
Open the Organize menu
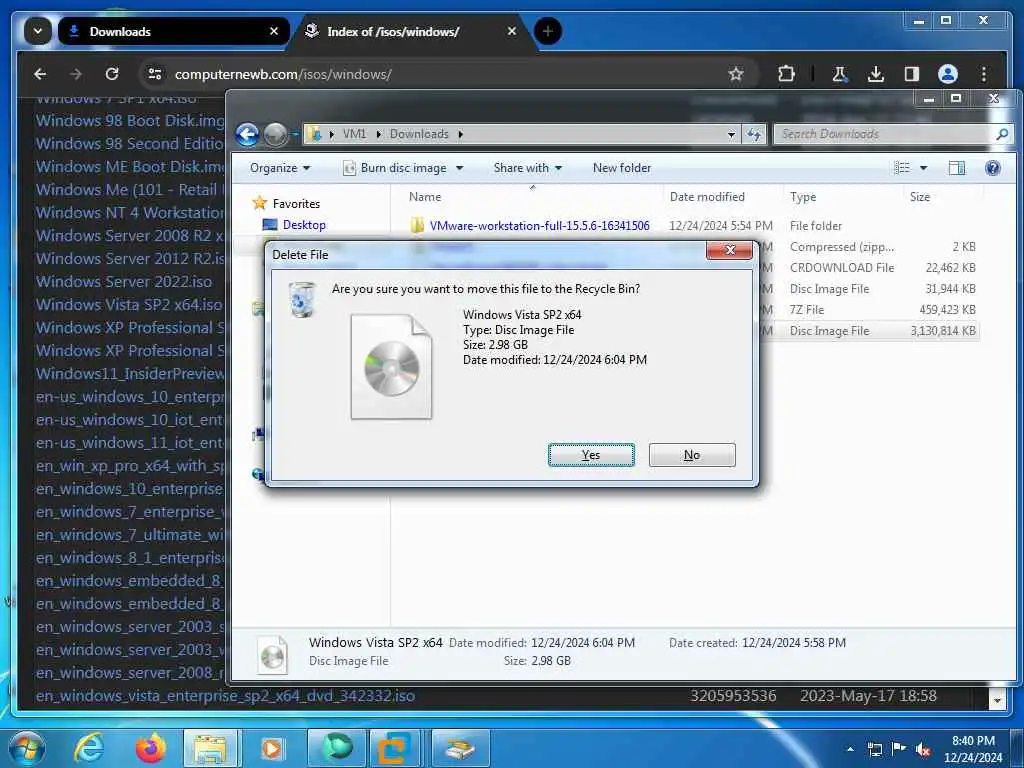pyautogui.click(x=280, y=168)
